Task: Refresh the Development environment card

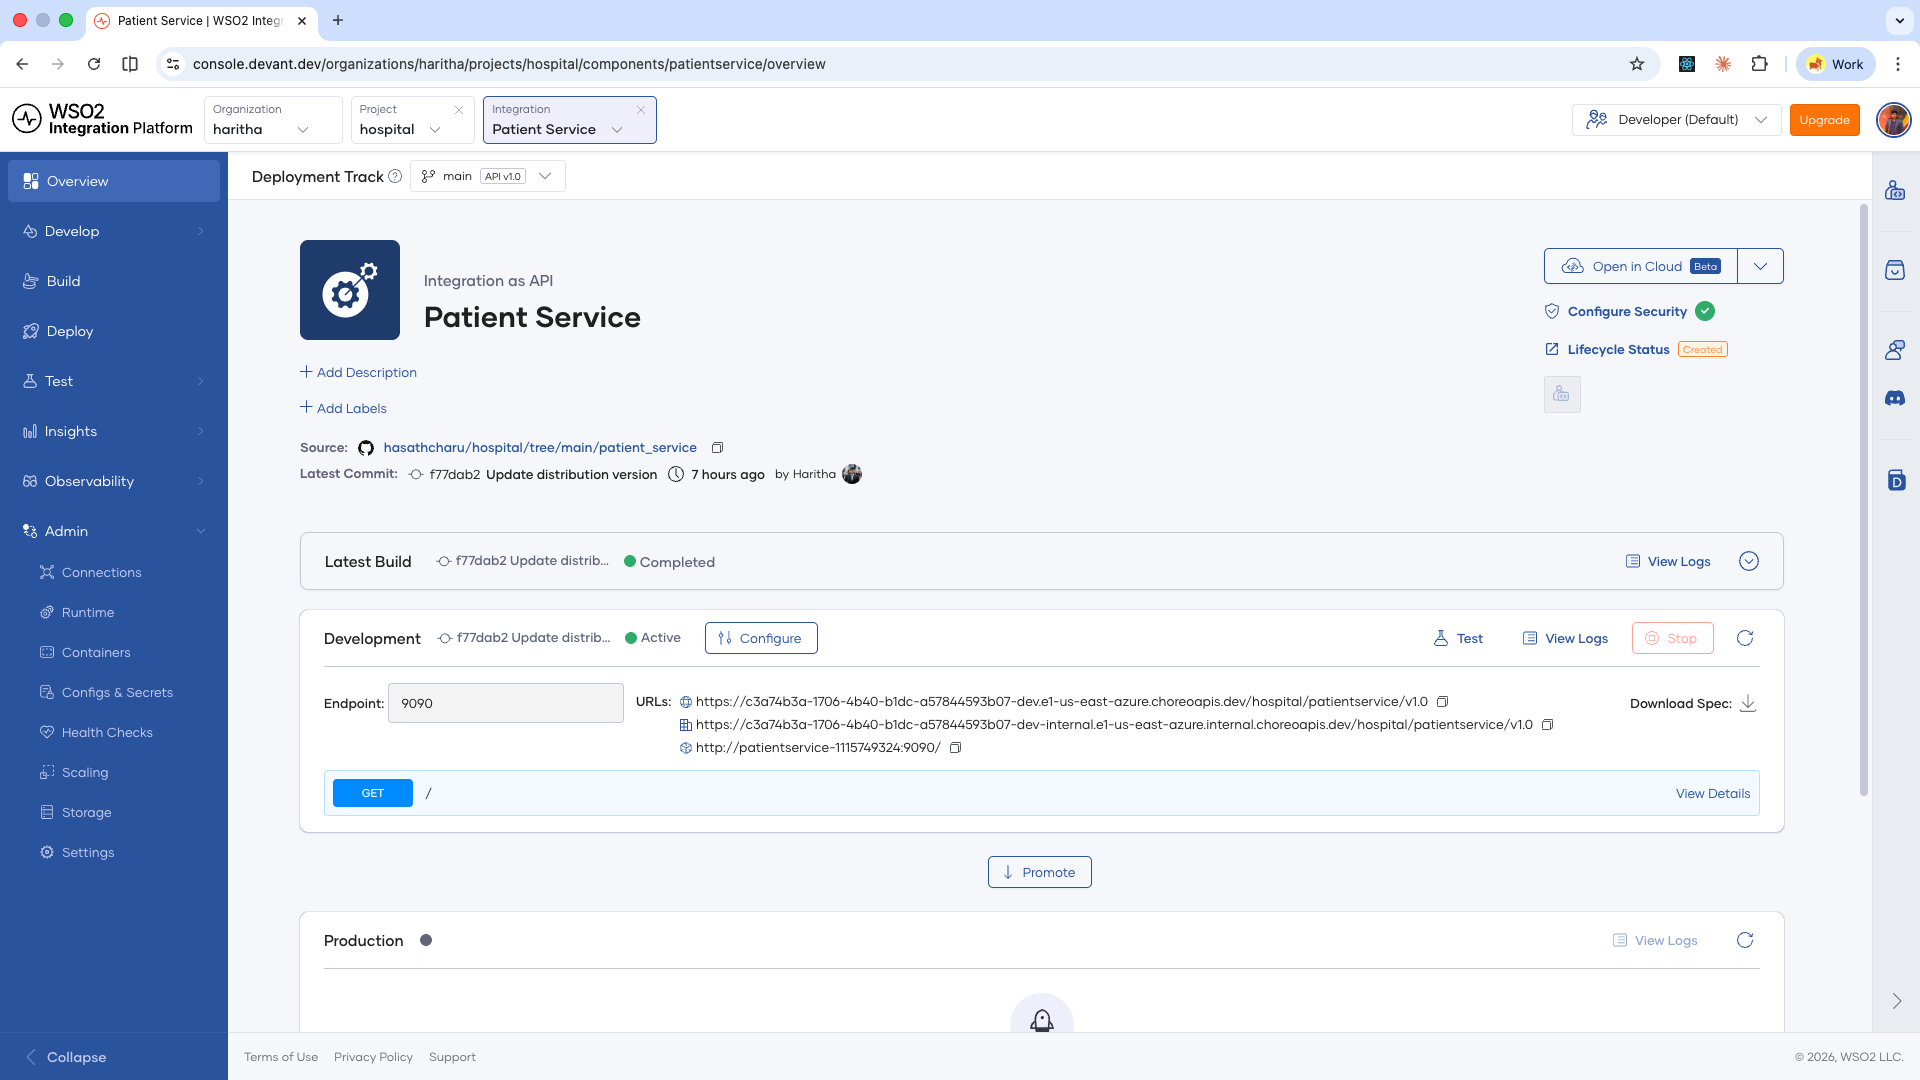Action: (1745, 638)
